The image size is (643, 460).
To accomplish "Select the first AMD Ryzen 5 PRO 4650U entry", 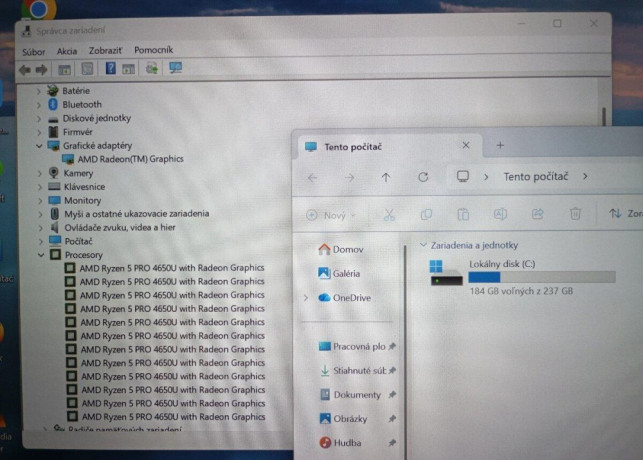I will point(172,268).
